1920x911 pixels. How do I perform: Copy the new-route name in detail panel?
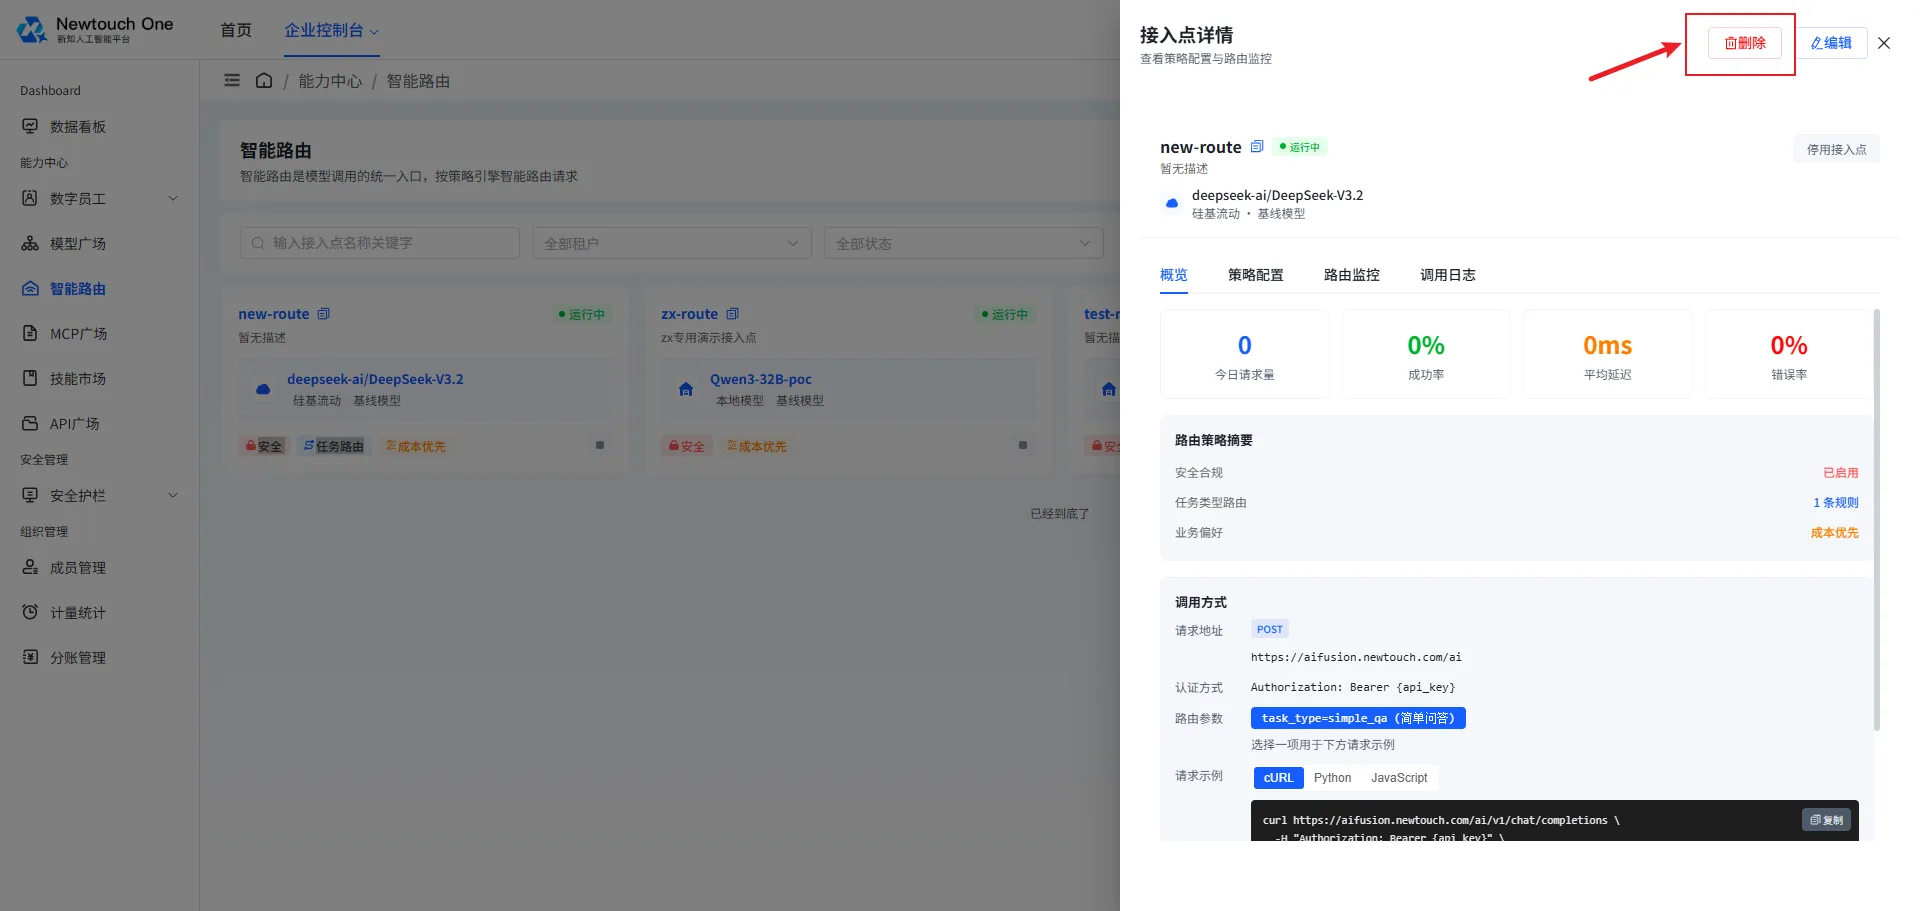click(x=1257, y=147)
